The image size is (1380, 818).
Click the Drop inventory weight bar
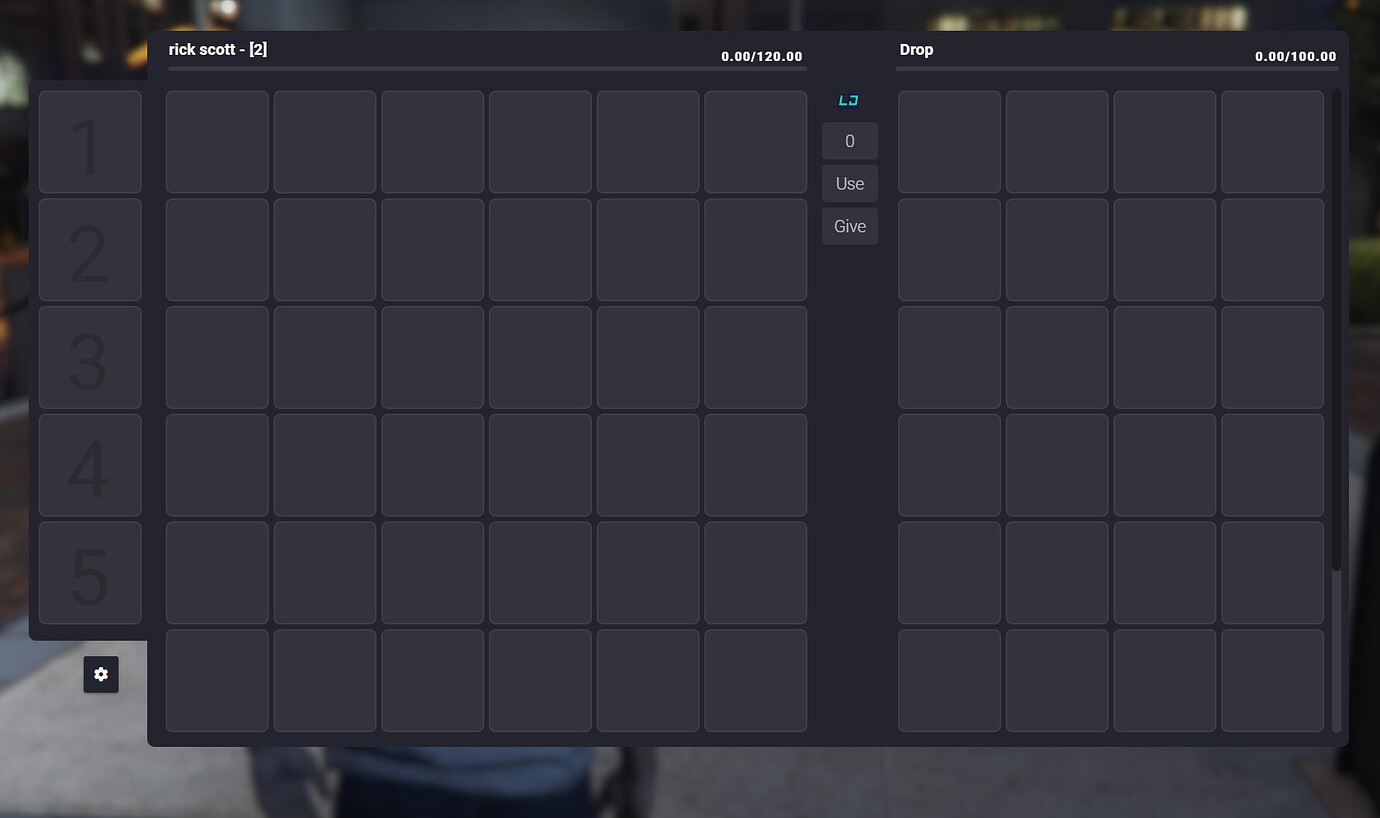[x=1116, y=68]
